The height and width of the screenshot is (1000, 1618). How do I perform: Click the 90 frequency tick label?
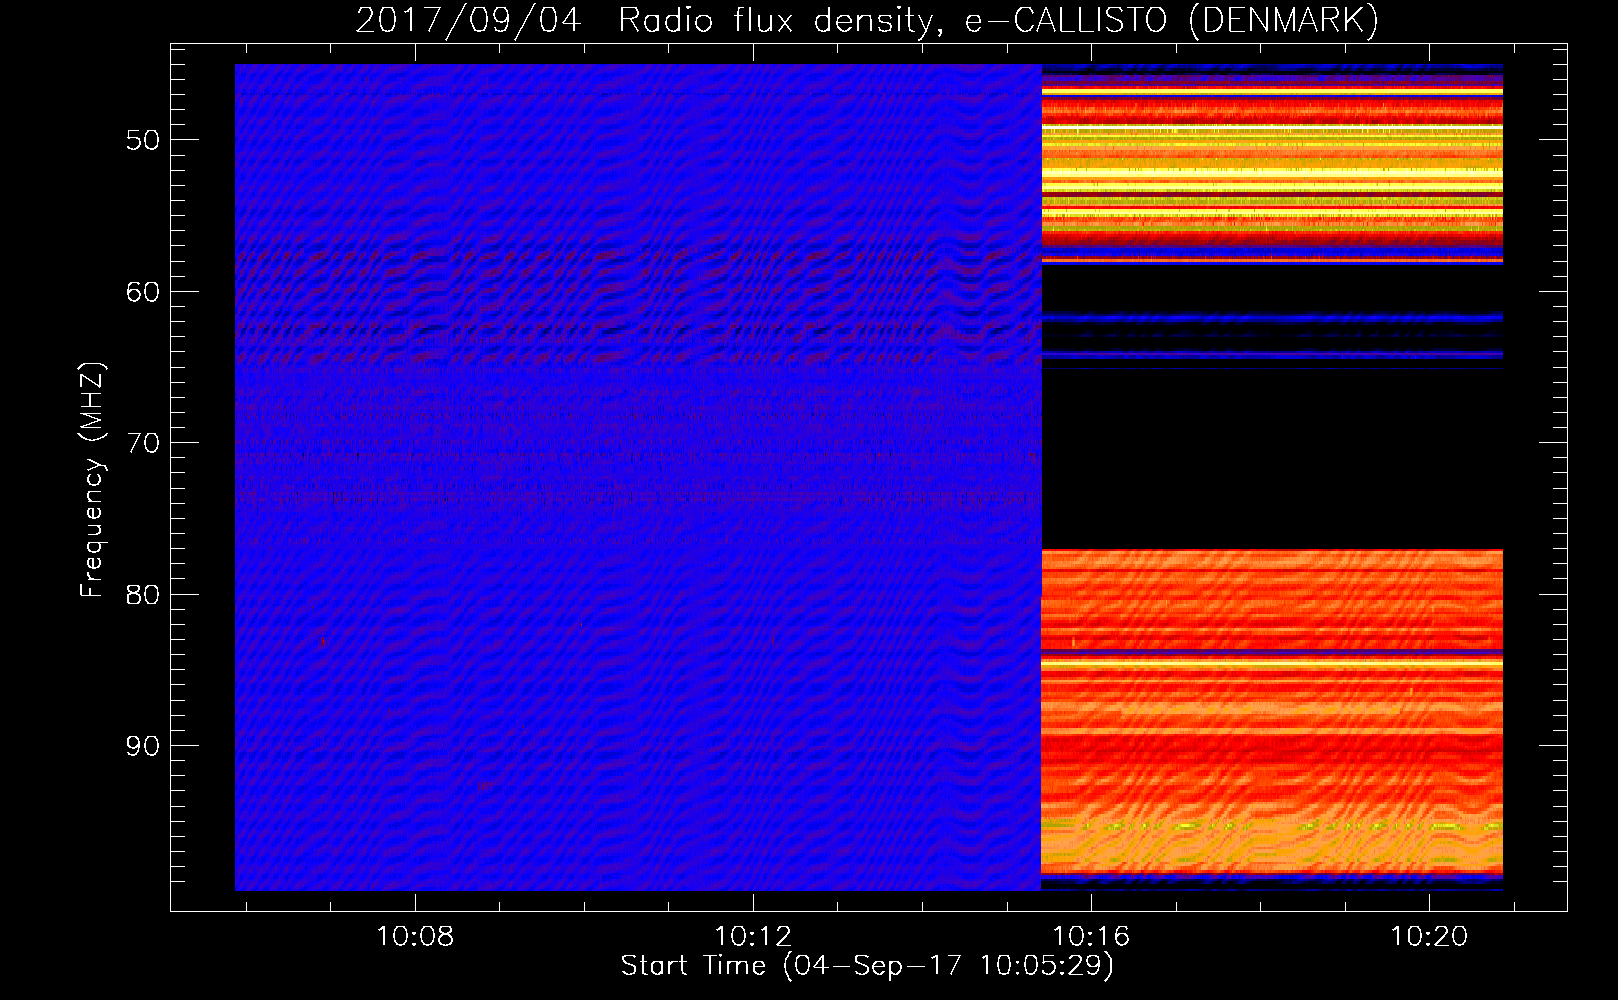(143, 746)
